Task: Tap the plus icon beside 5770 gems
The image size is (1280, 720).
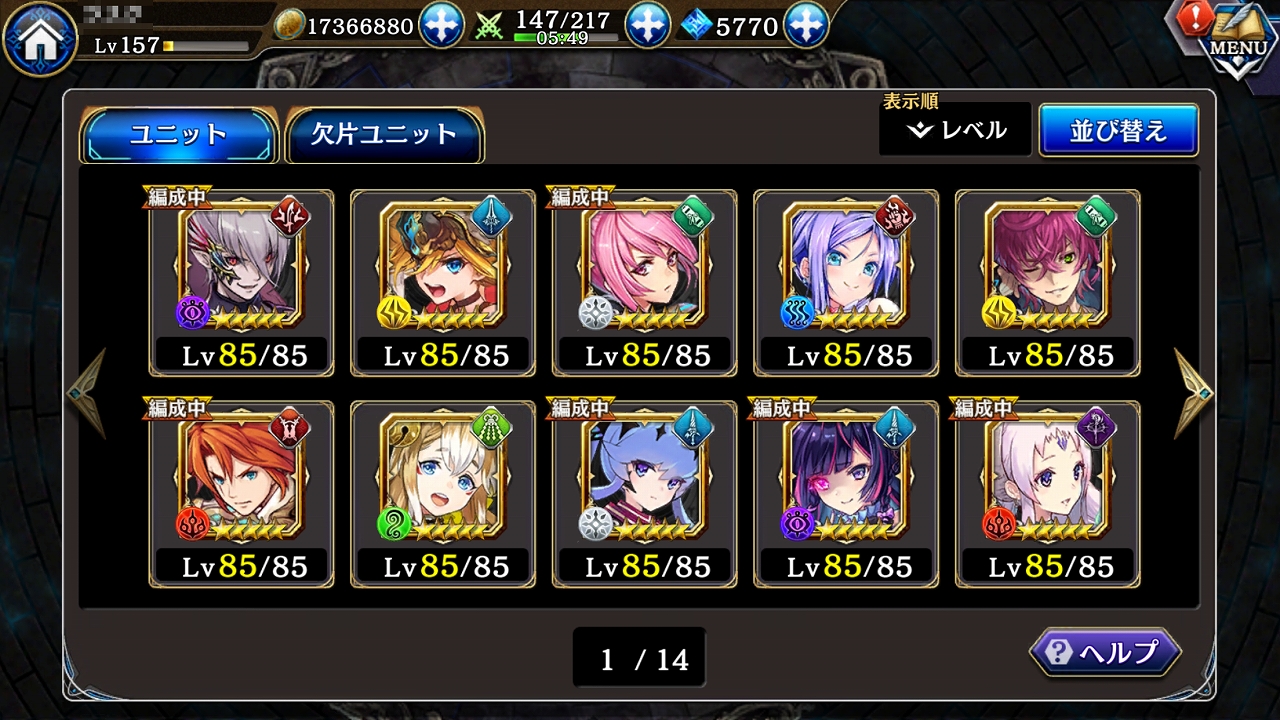Action: pos(806,25)
